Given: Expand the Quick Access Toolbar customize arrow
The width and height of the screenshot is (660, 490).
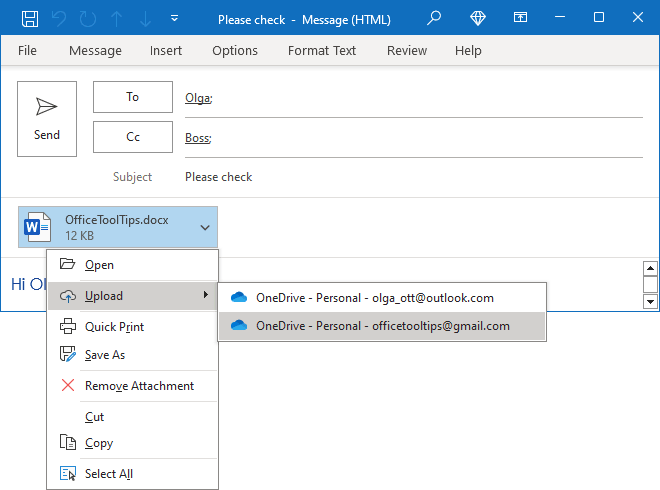Looking at the screenshot, I should 175,18.
